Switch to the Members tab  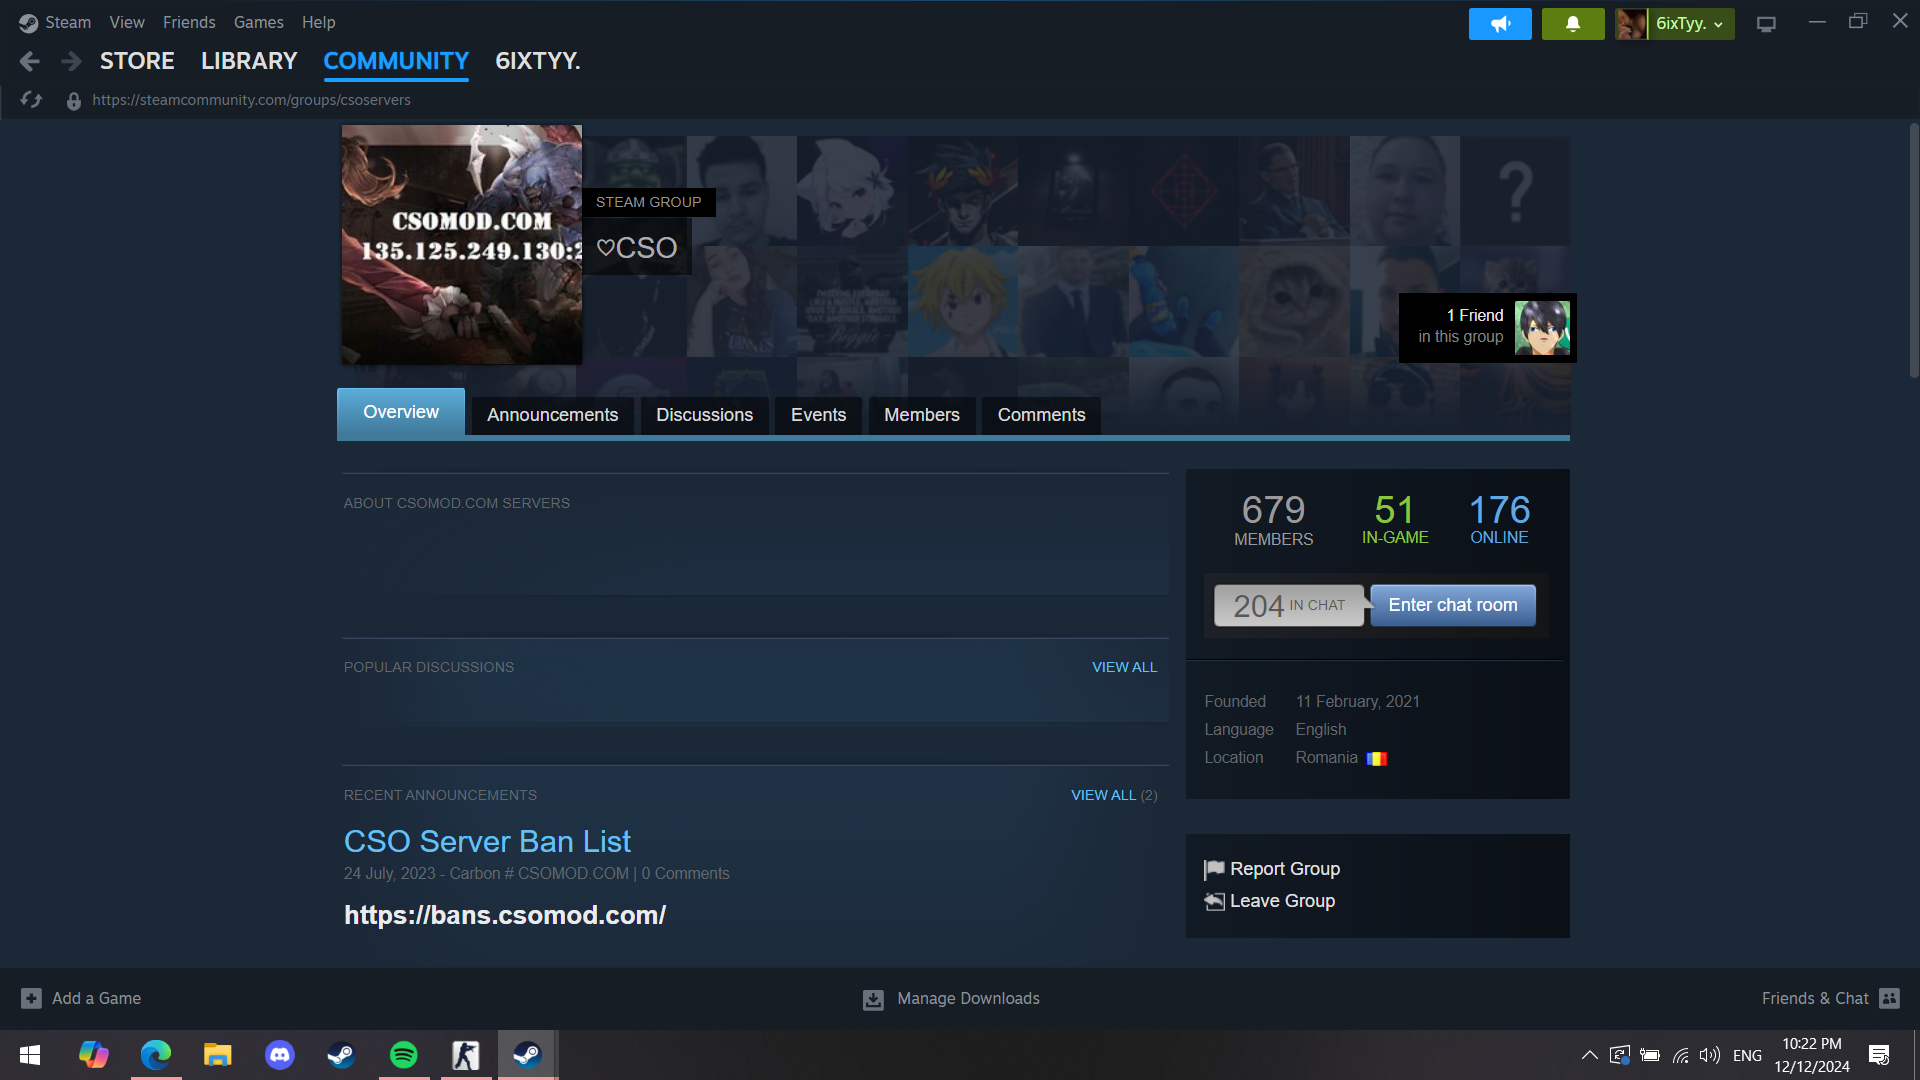(x=921, y=415)
